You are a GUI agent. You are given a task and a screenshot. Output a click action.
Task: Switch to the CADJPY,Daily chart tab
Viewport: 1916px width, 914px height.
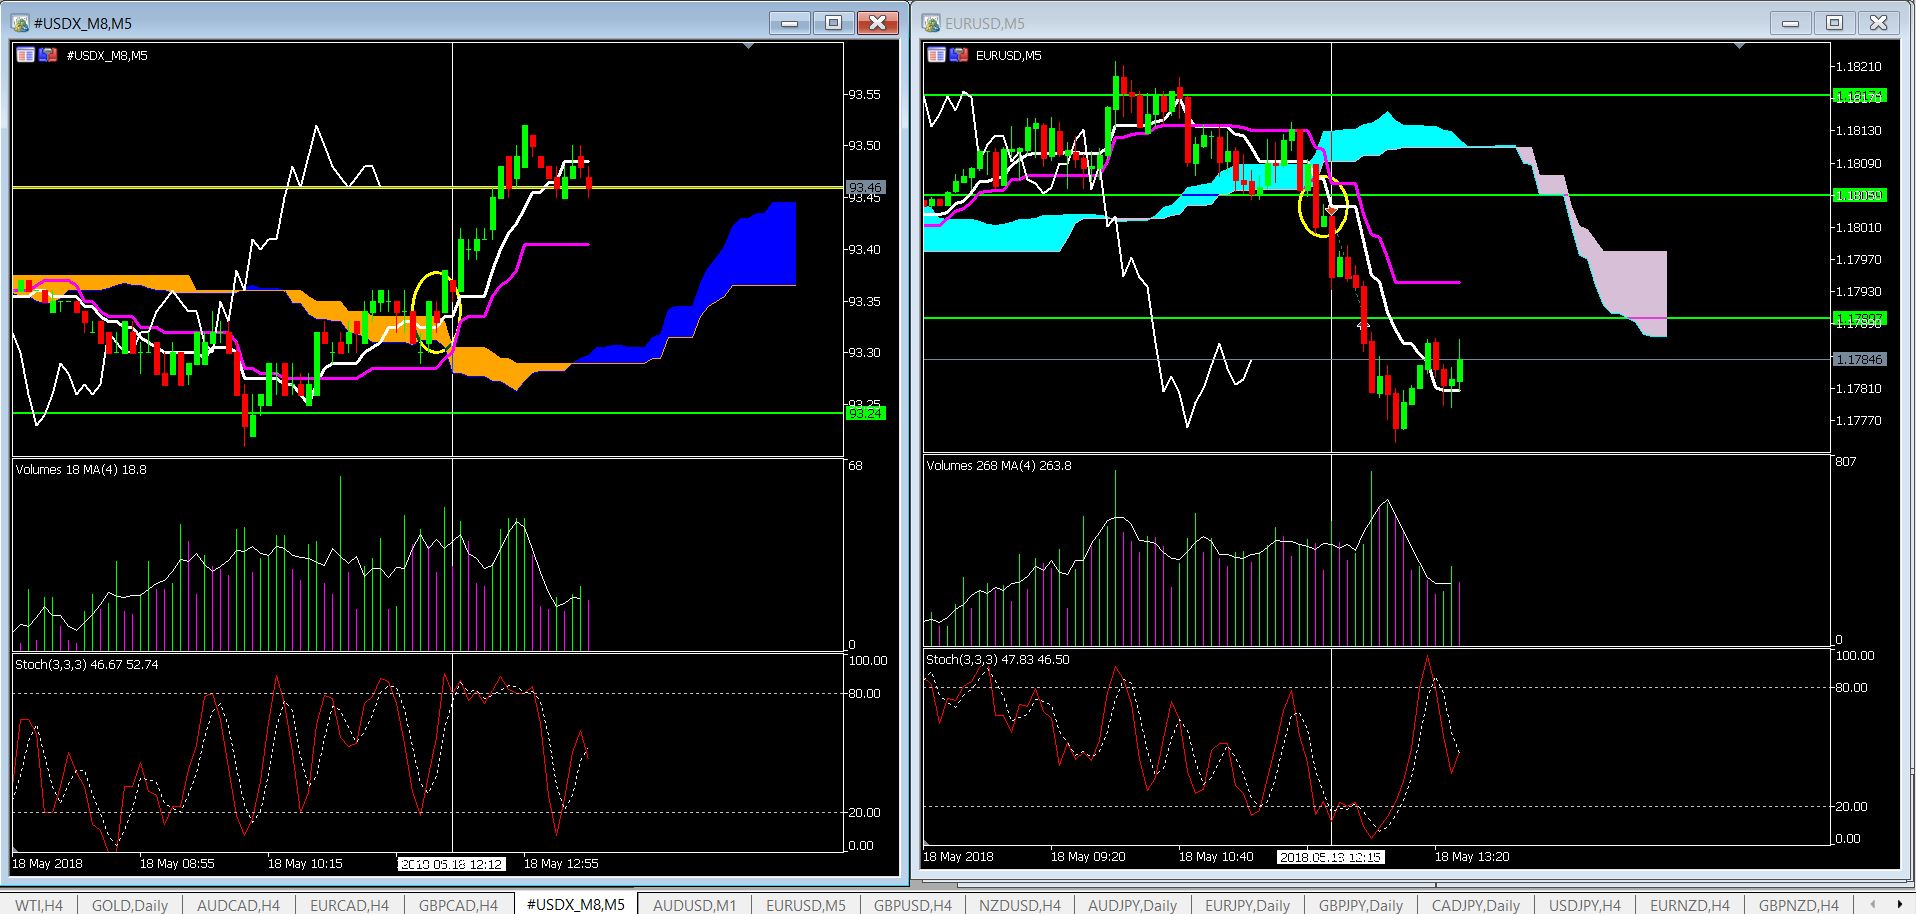point(1476,904)
